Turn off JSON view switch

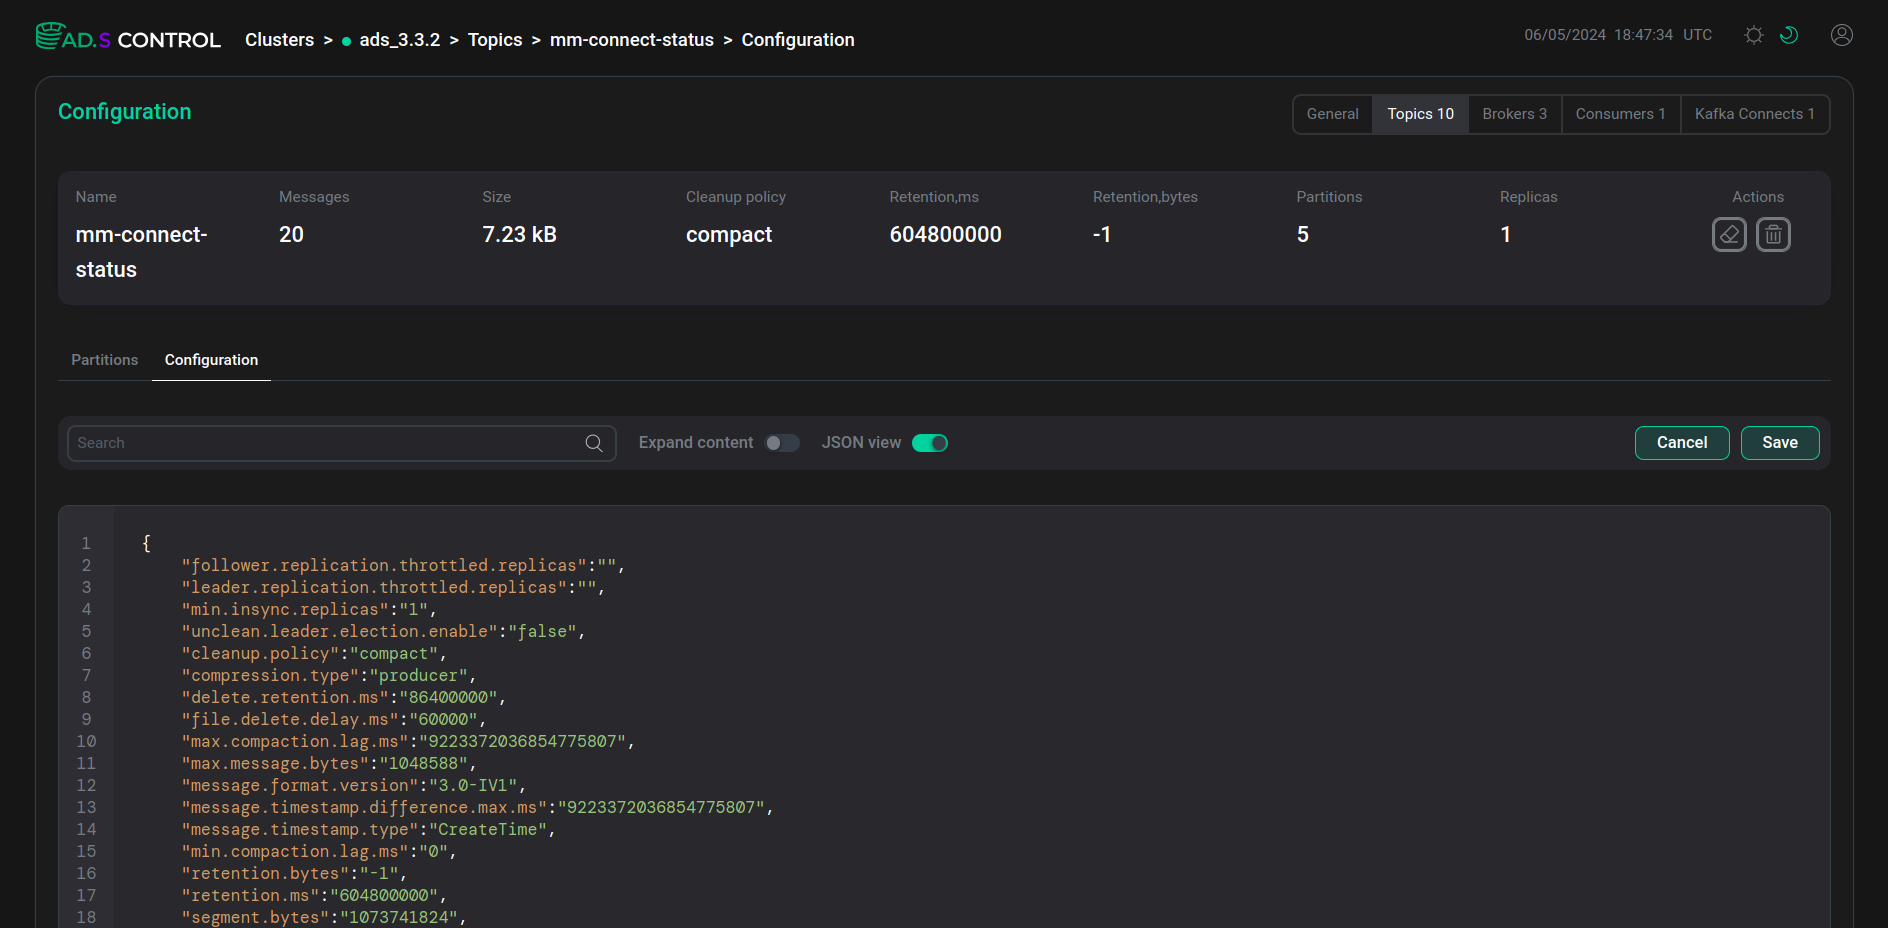pos(930,443)
